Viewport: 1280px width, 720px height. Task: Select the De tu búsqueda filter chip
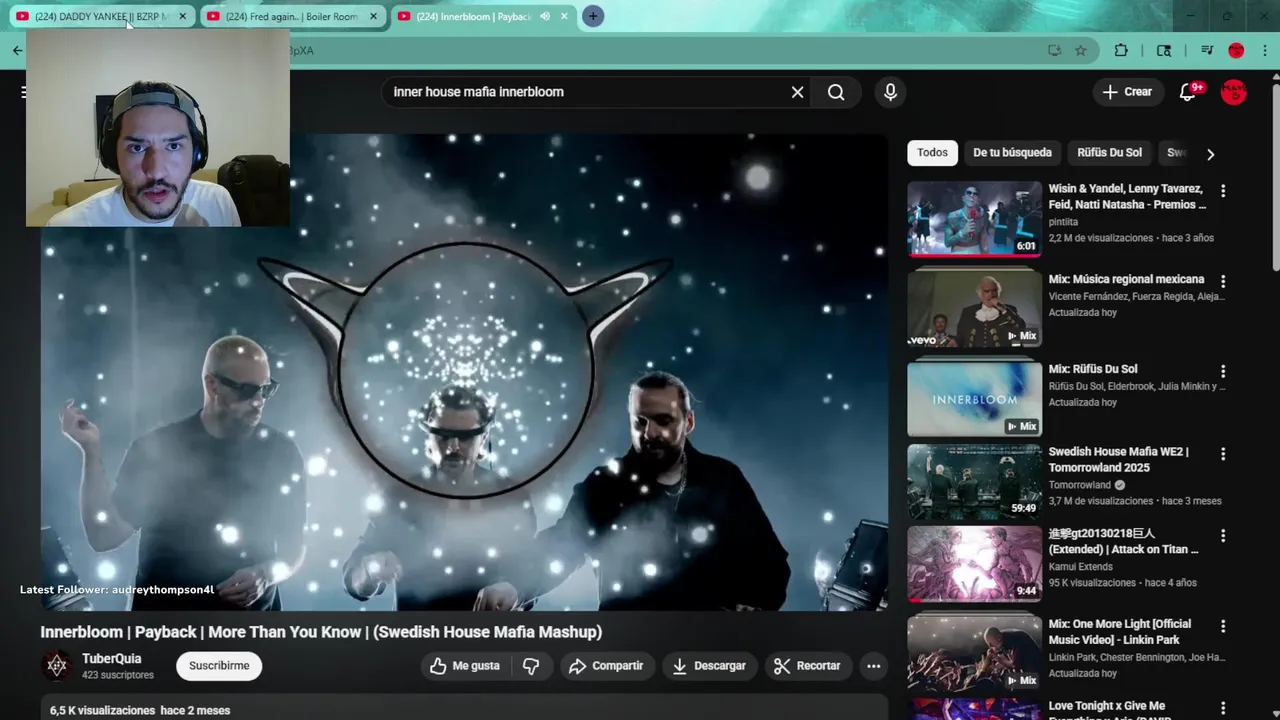(x=1012, y=153)
